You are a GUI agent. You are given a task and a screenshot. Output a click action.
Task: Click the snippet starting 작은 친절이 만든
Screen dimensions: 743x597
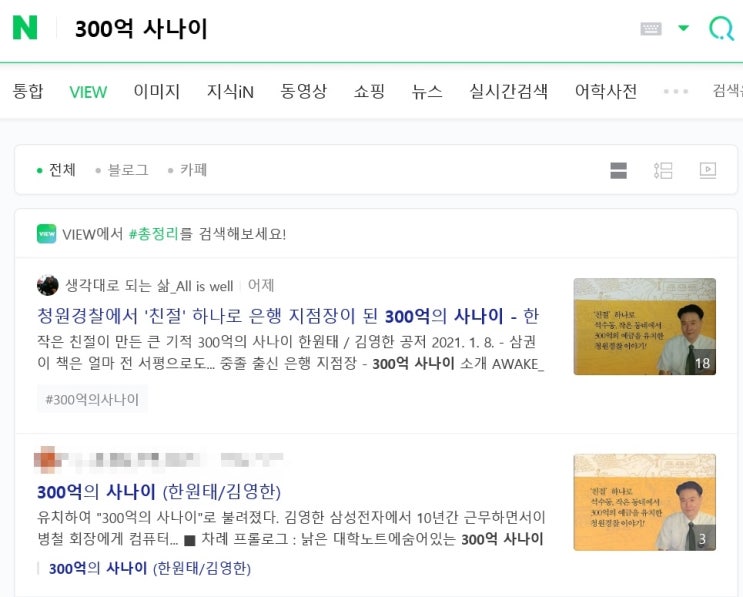pos(290,353)
